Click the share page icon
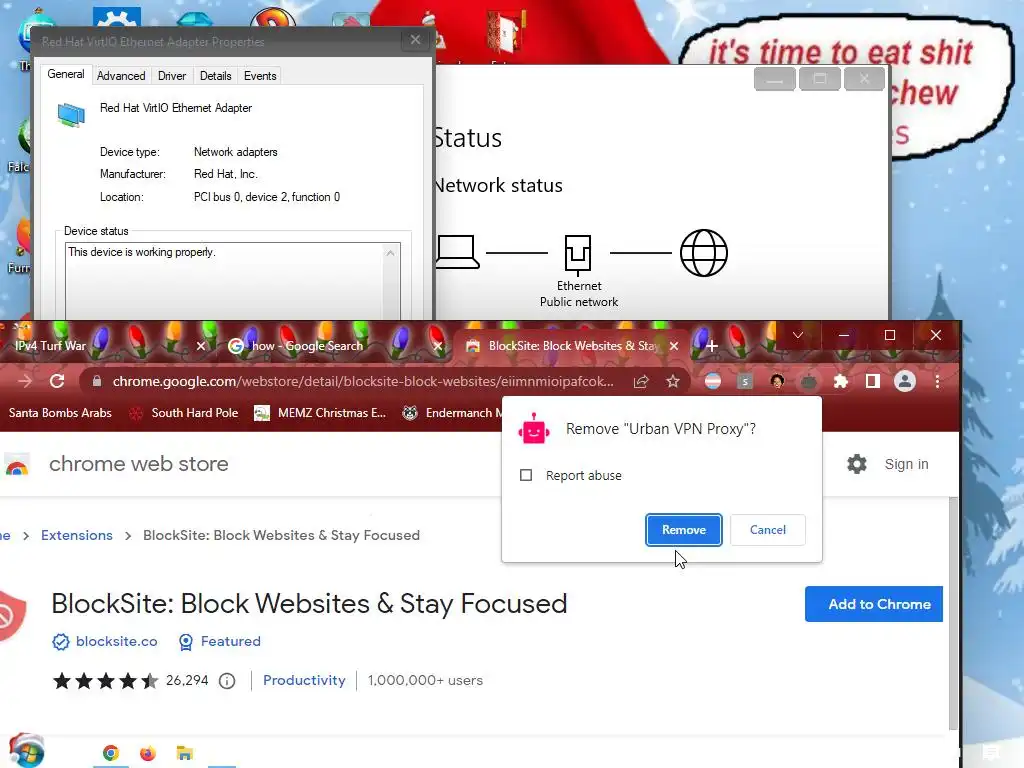 coord(641,381)
